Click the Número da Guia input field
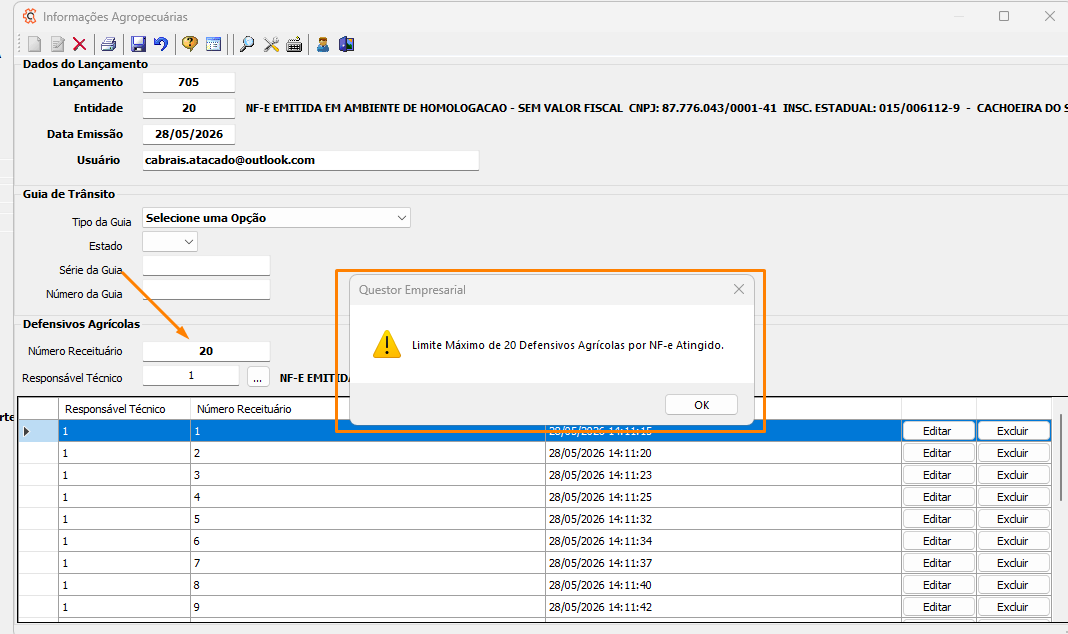Image resolution: width=1068 pixels, height=634 pixels. click(206, 290)
